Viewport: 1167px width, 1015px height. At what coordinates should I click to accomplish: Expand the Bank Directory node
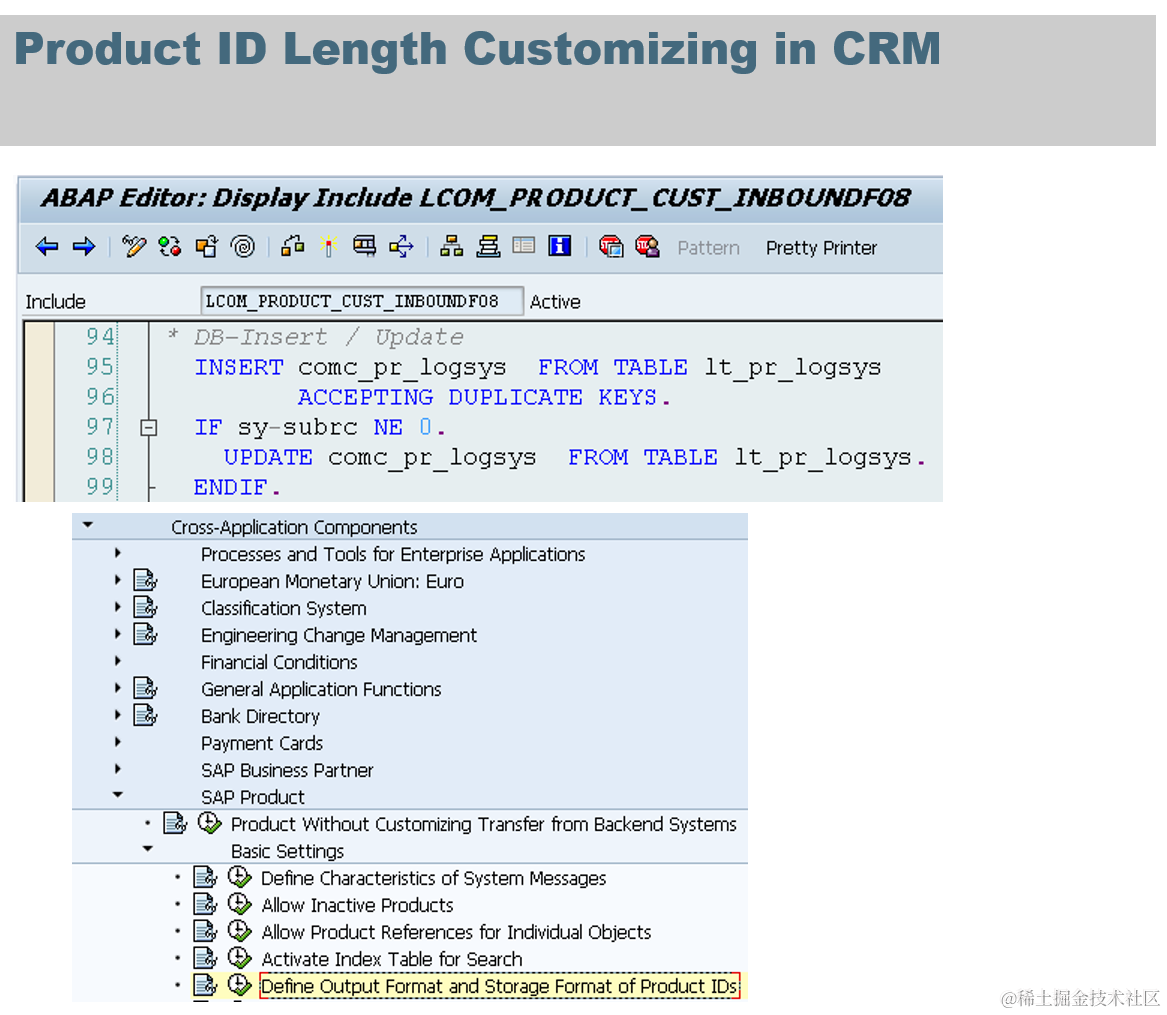click(118, 715)
